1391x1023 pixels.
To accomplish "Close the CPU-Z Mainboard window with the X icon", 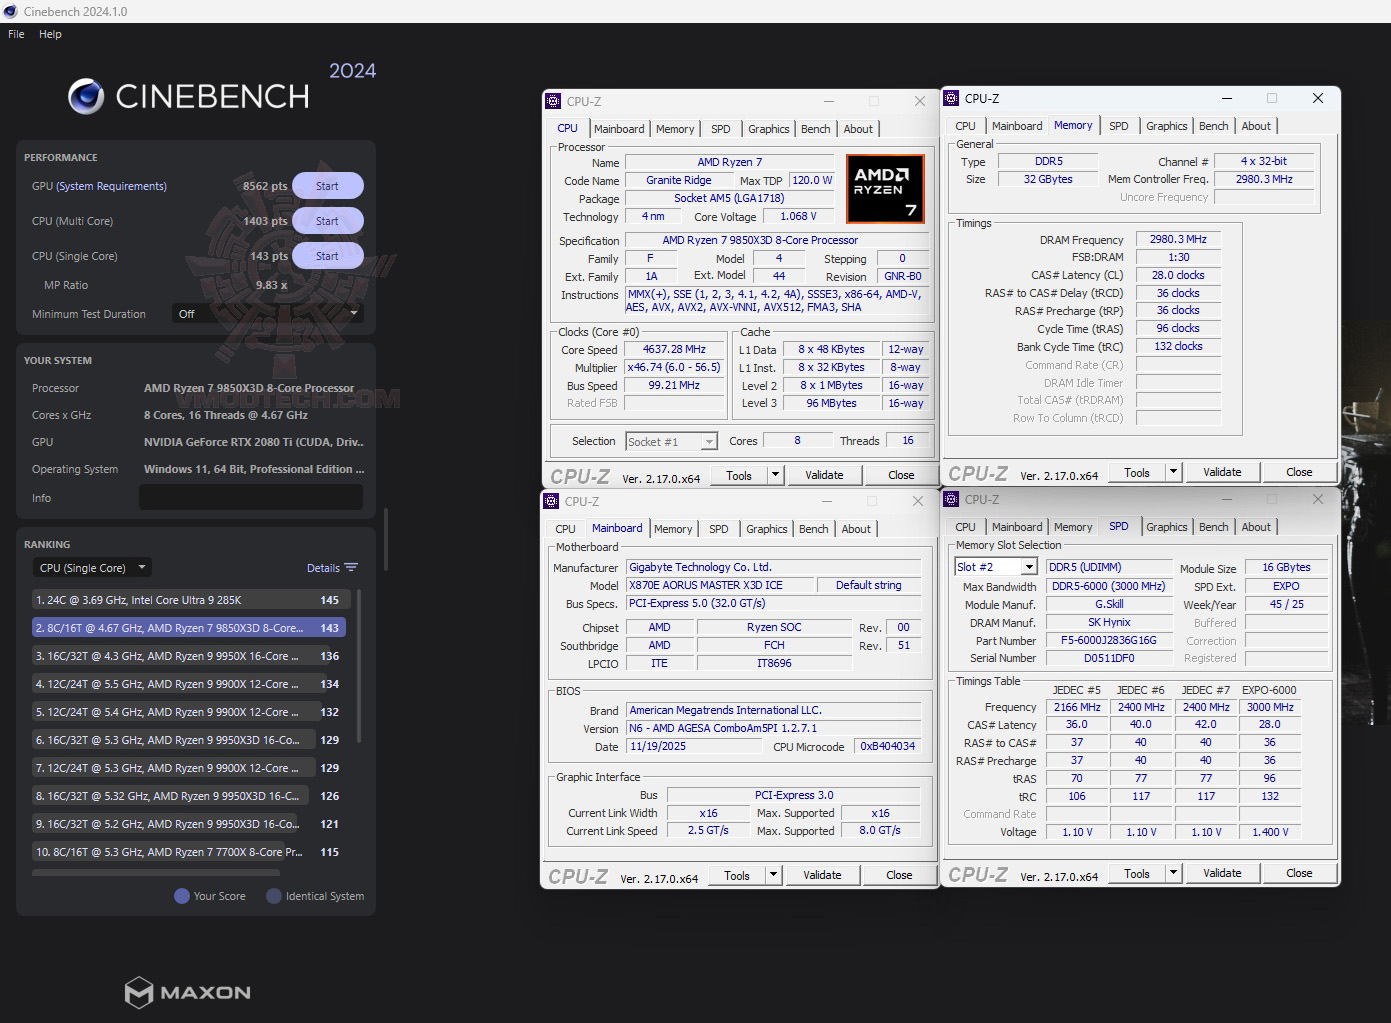I will pyautogui.click(x=918, y=501).
